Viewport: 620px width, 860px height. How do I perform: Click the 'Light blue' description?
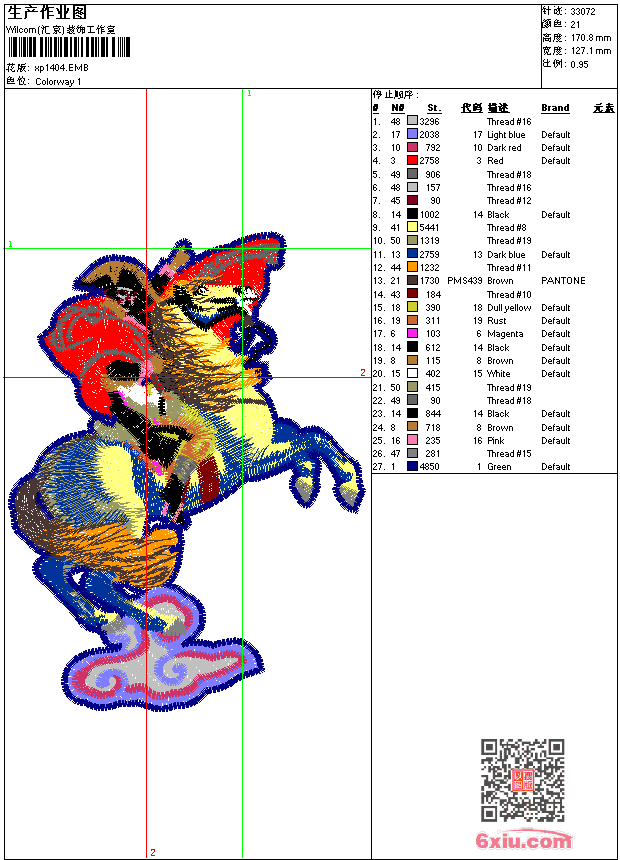tap(506, 134)
